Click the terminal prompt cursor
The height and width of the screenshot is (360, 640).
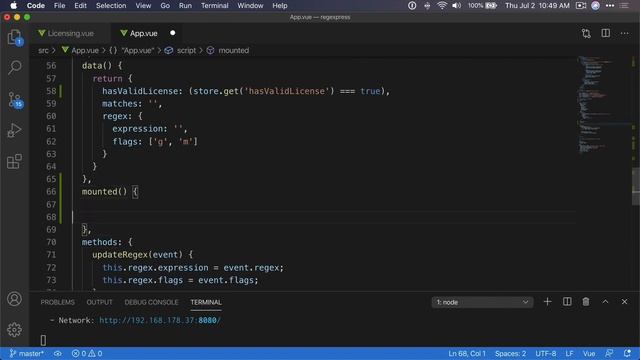point(43,340)
